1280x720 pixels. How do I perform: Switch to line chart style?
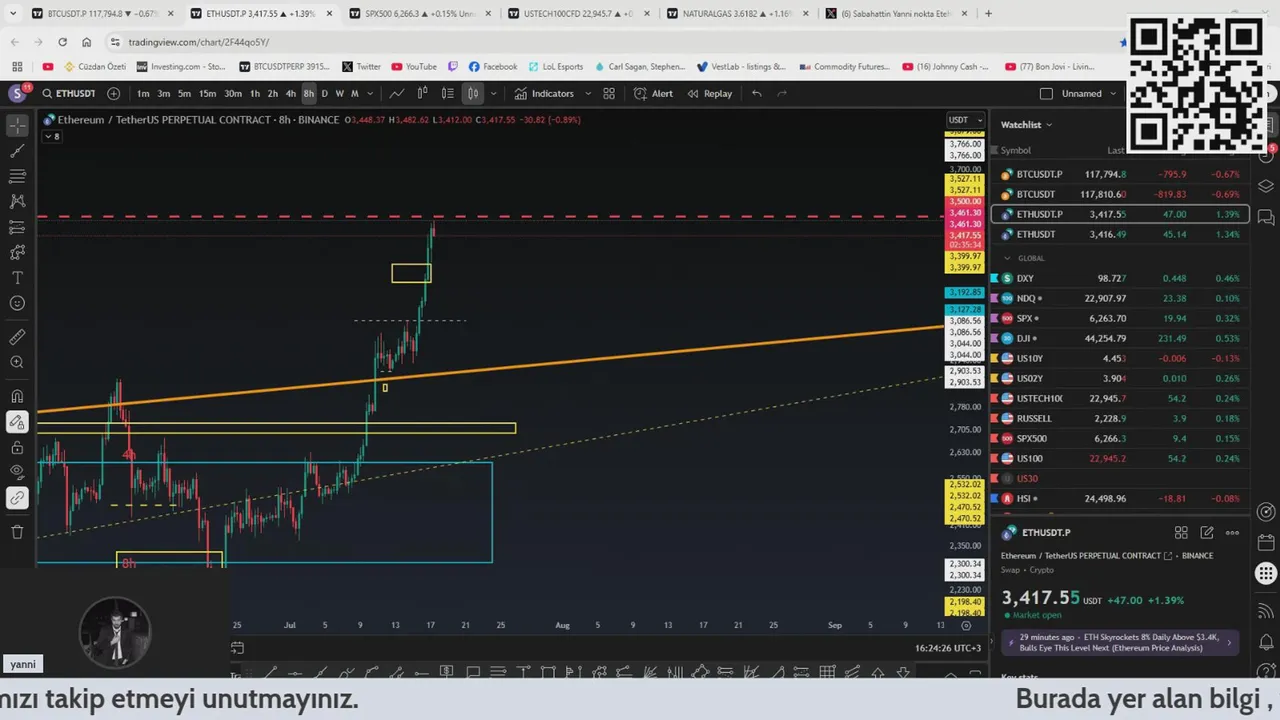[397, 93]
